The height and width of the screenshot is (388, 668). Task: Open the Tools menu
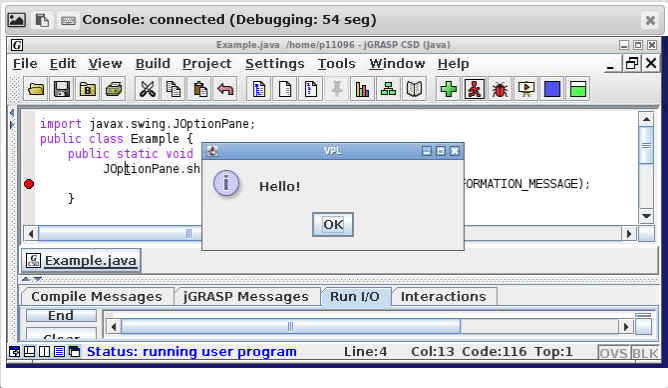coord(337,64)
